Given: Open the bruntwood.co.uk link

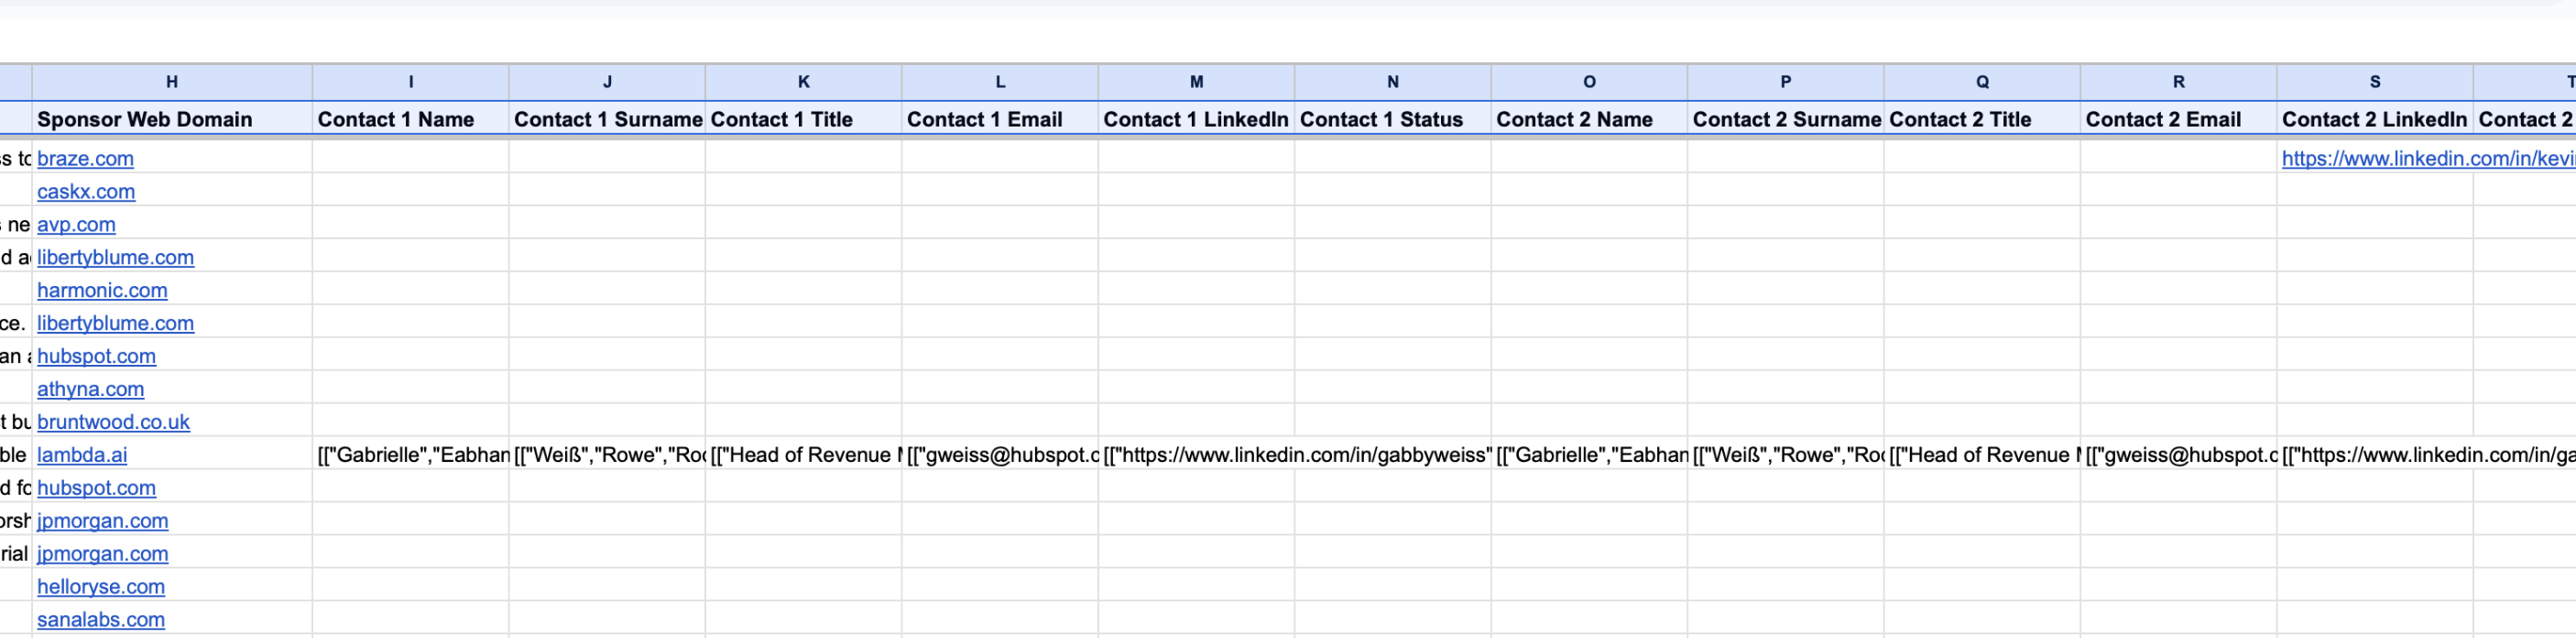Looking at the screenshot, I should point(113,422).
